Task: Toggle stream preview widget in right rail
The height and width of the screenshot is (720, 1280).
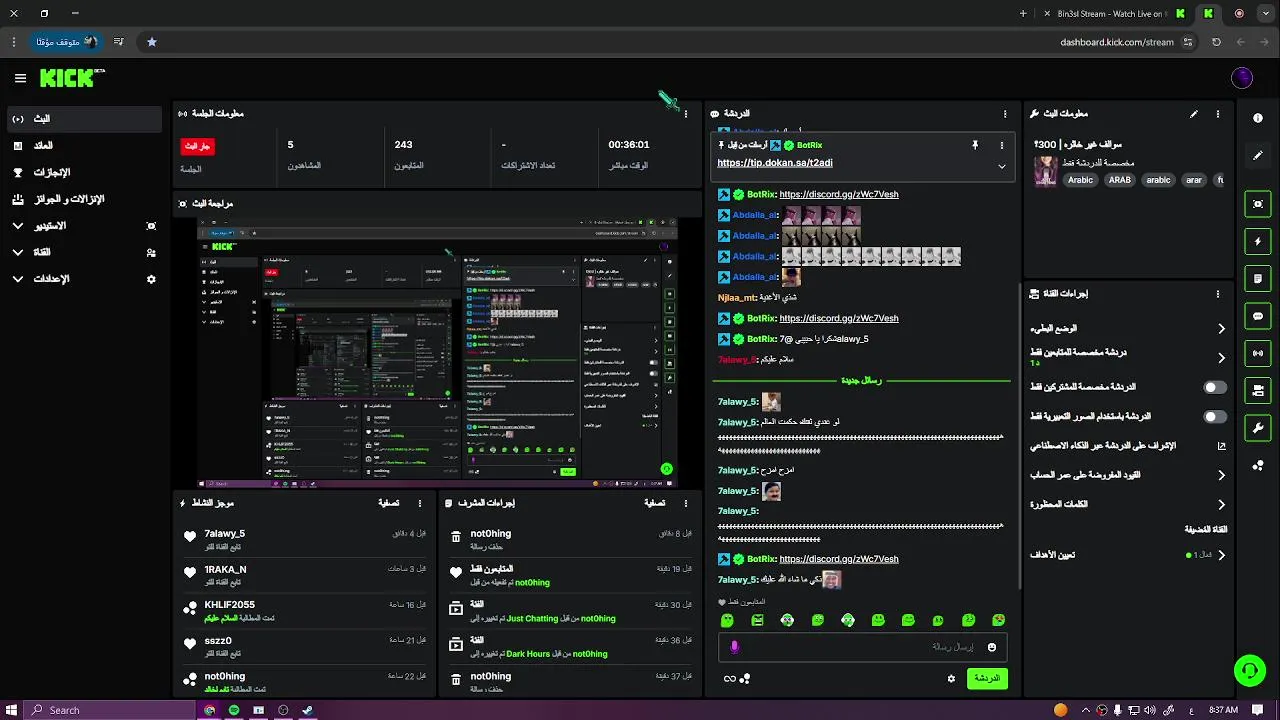Action: (1258, 204)
